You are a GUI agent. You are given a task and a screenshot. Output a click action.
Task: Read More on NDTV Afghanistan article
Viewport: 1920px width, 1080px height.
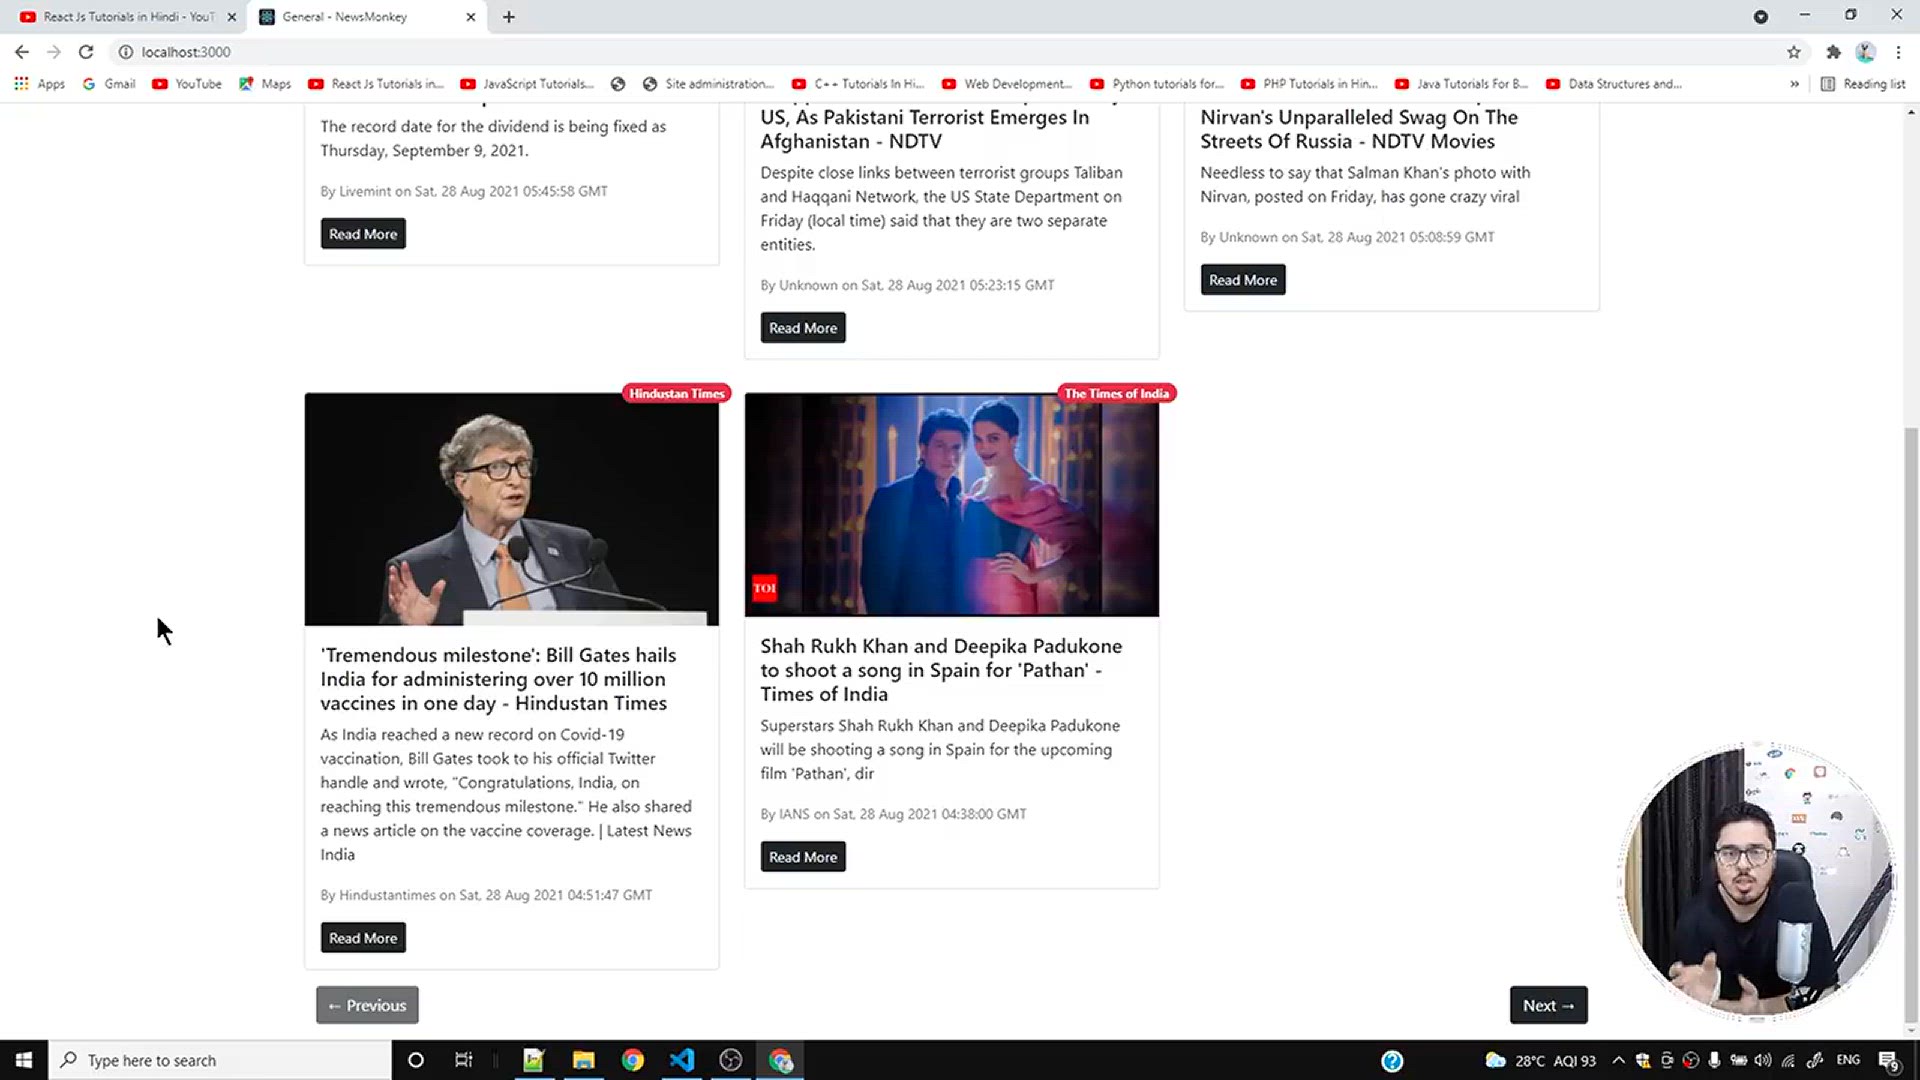tap(803, 328)
